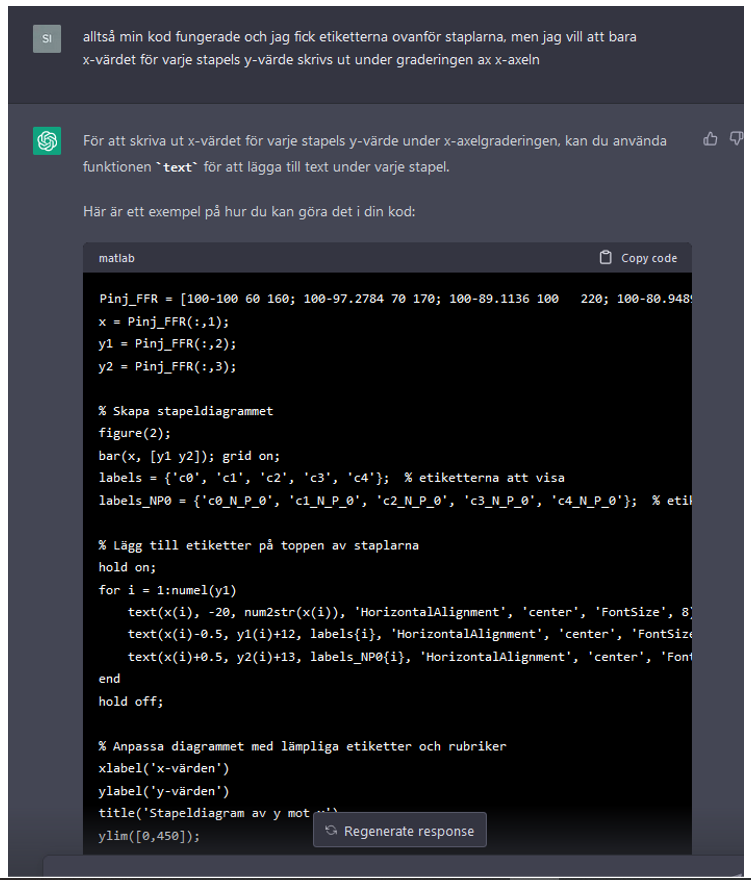Click the 'Här är ett exempel' sentence
751x880 pixels.
(x=249, y=212)
